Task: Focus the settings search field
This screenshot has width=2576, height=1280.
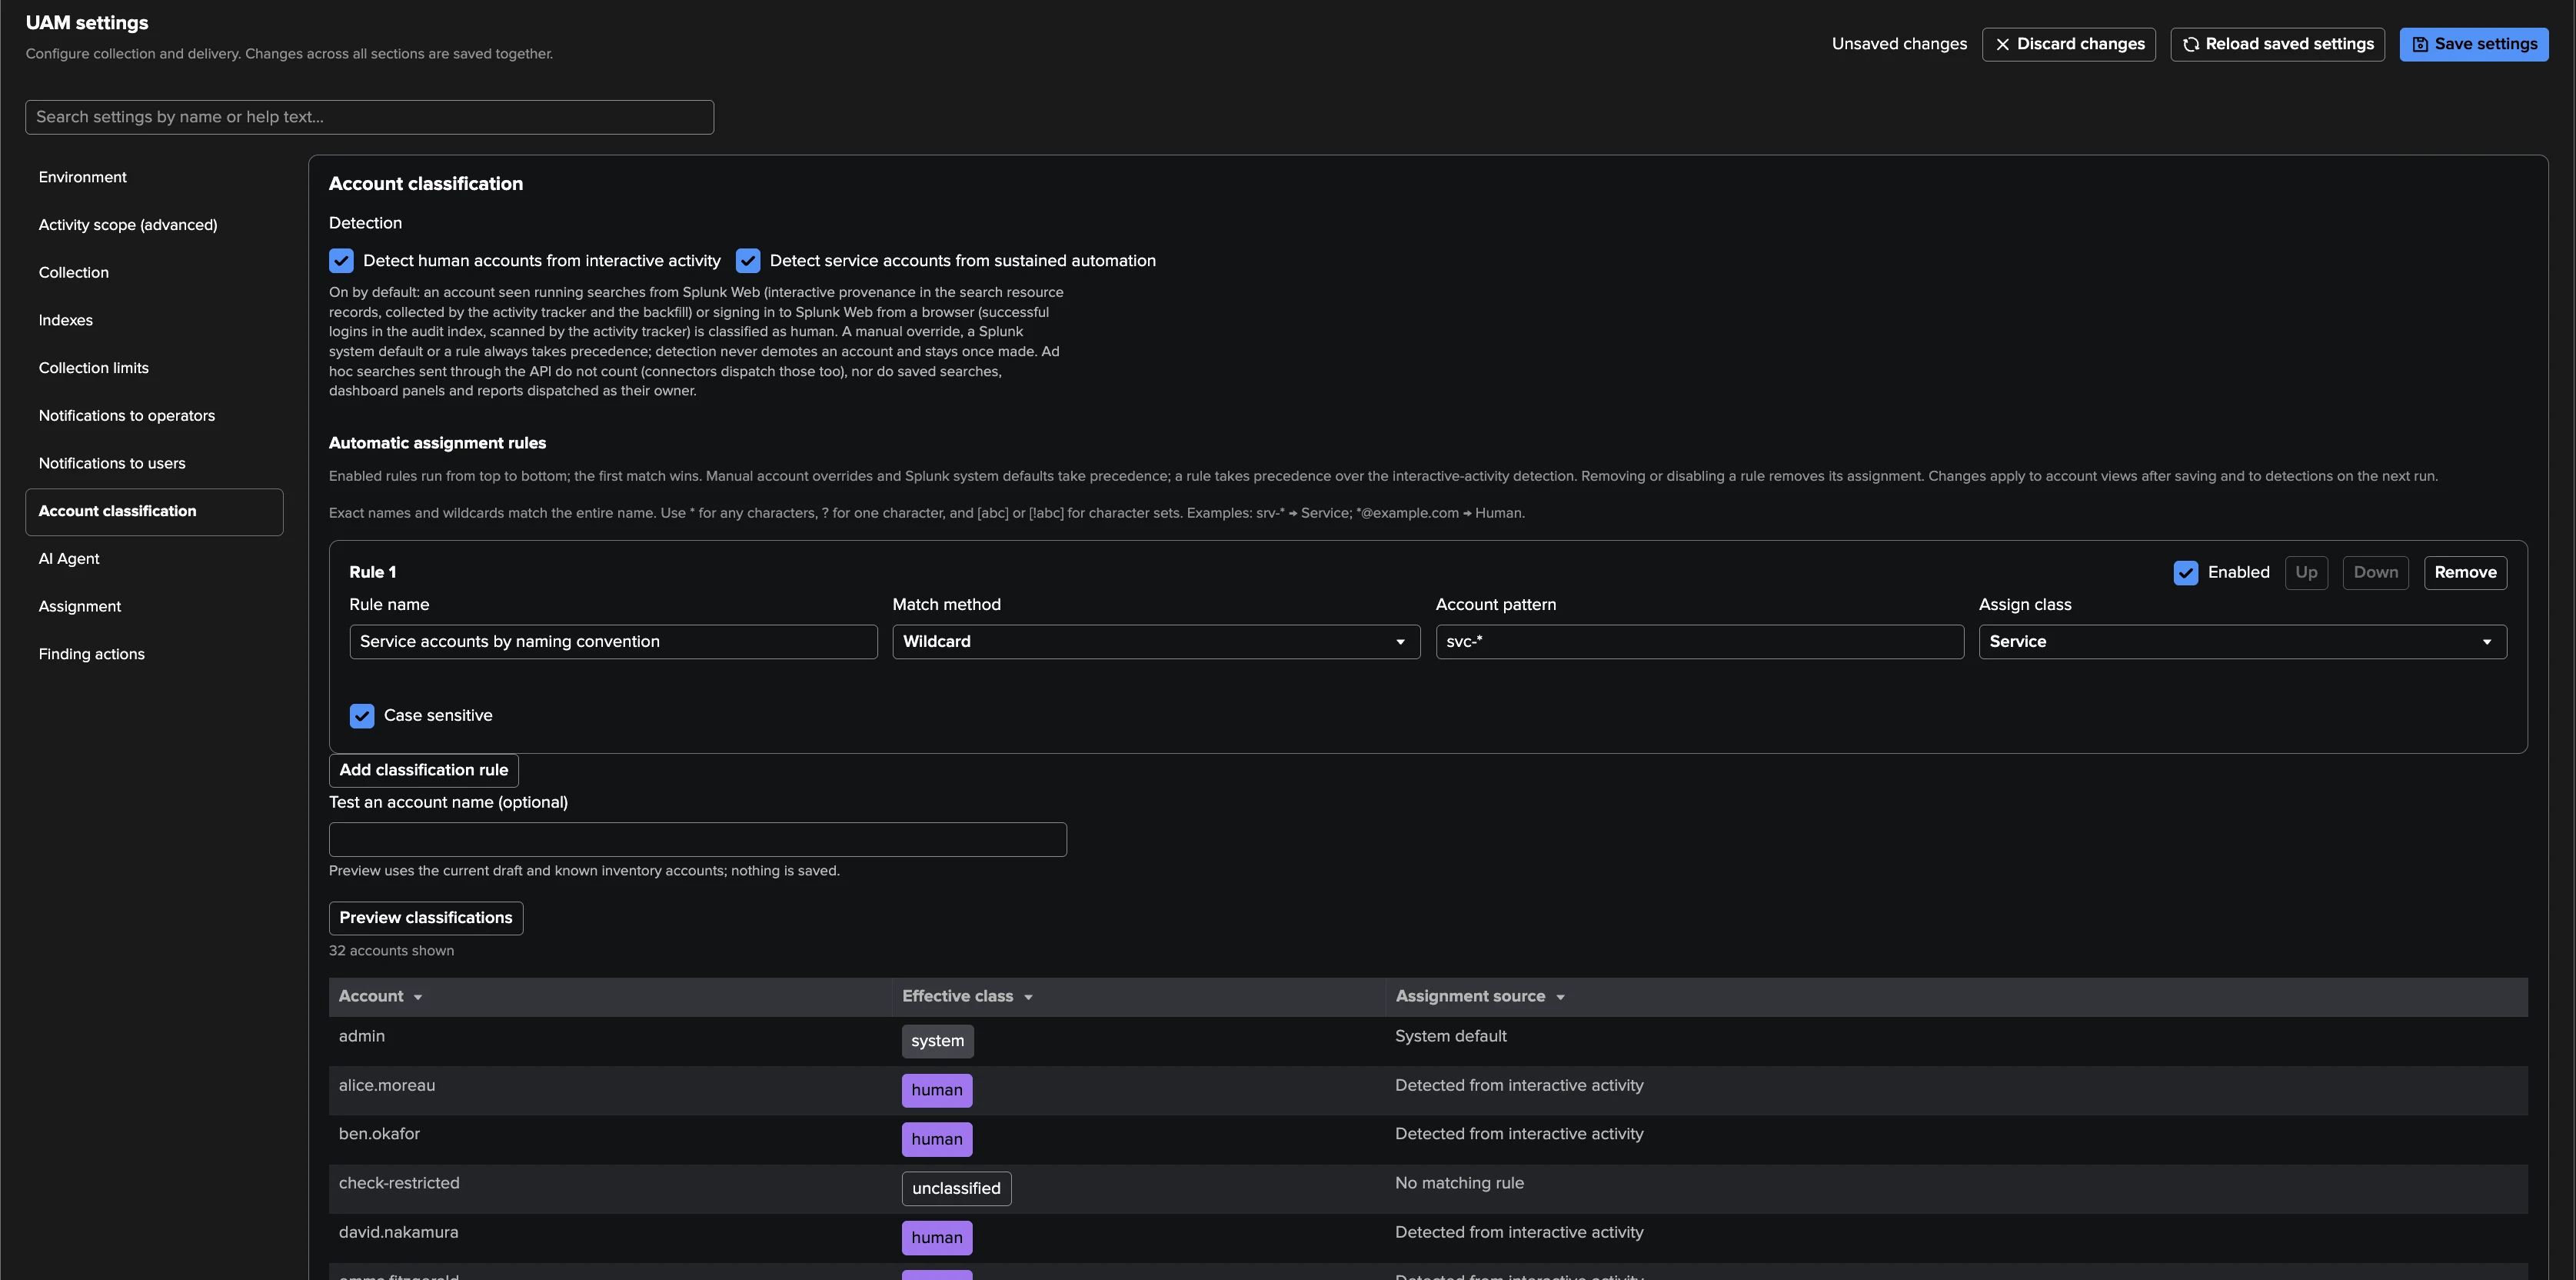Action: [x=370, y=117]
